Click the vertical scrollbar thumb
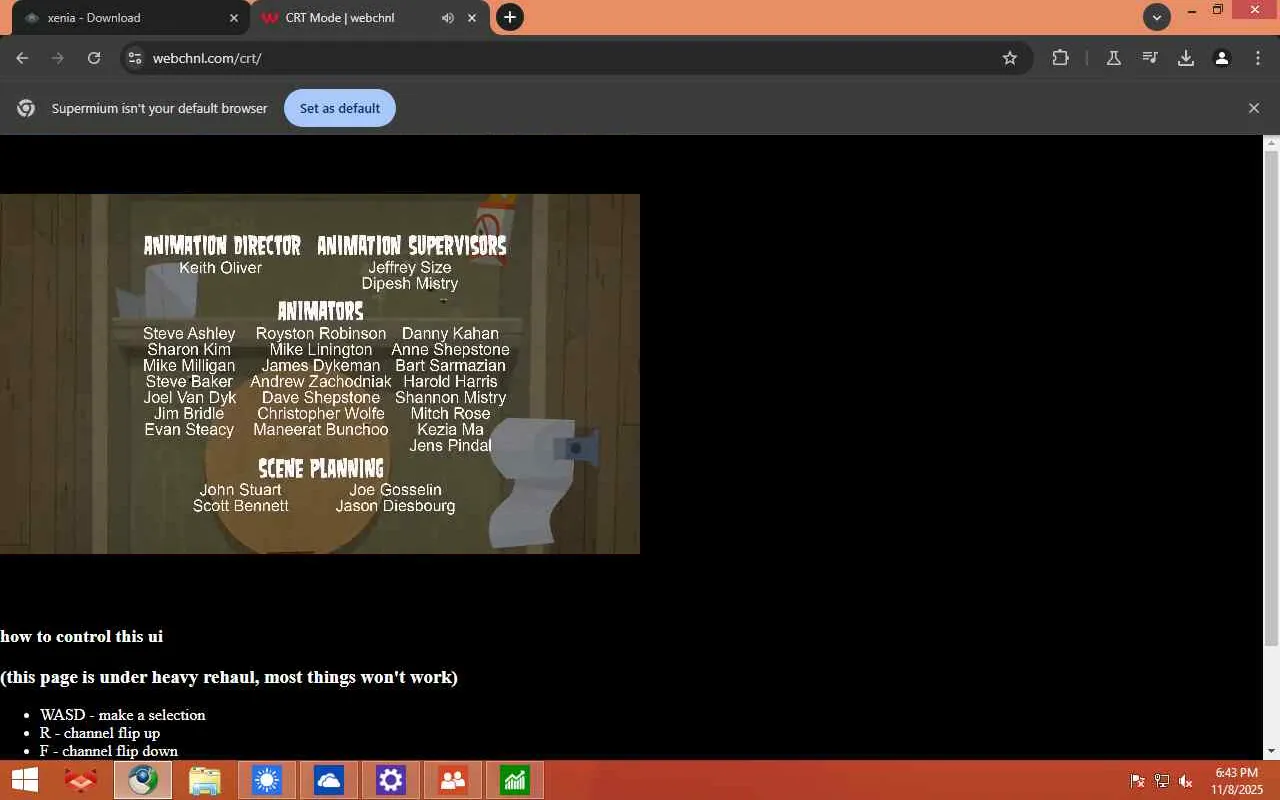The width and height of the screenshot is (1280, 800). click(x=1272, y=398)
